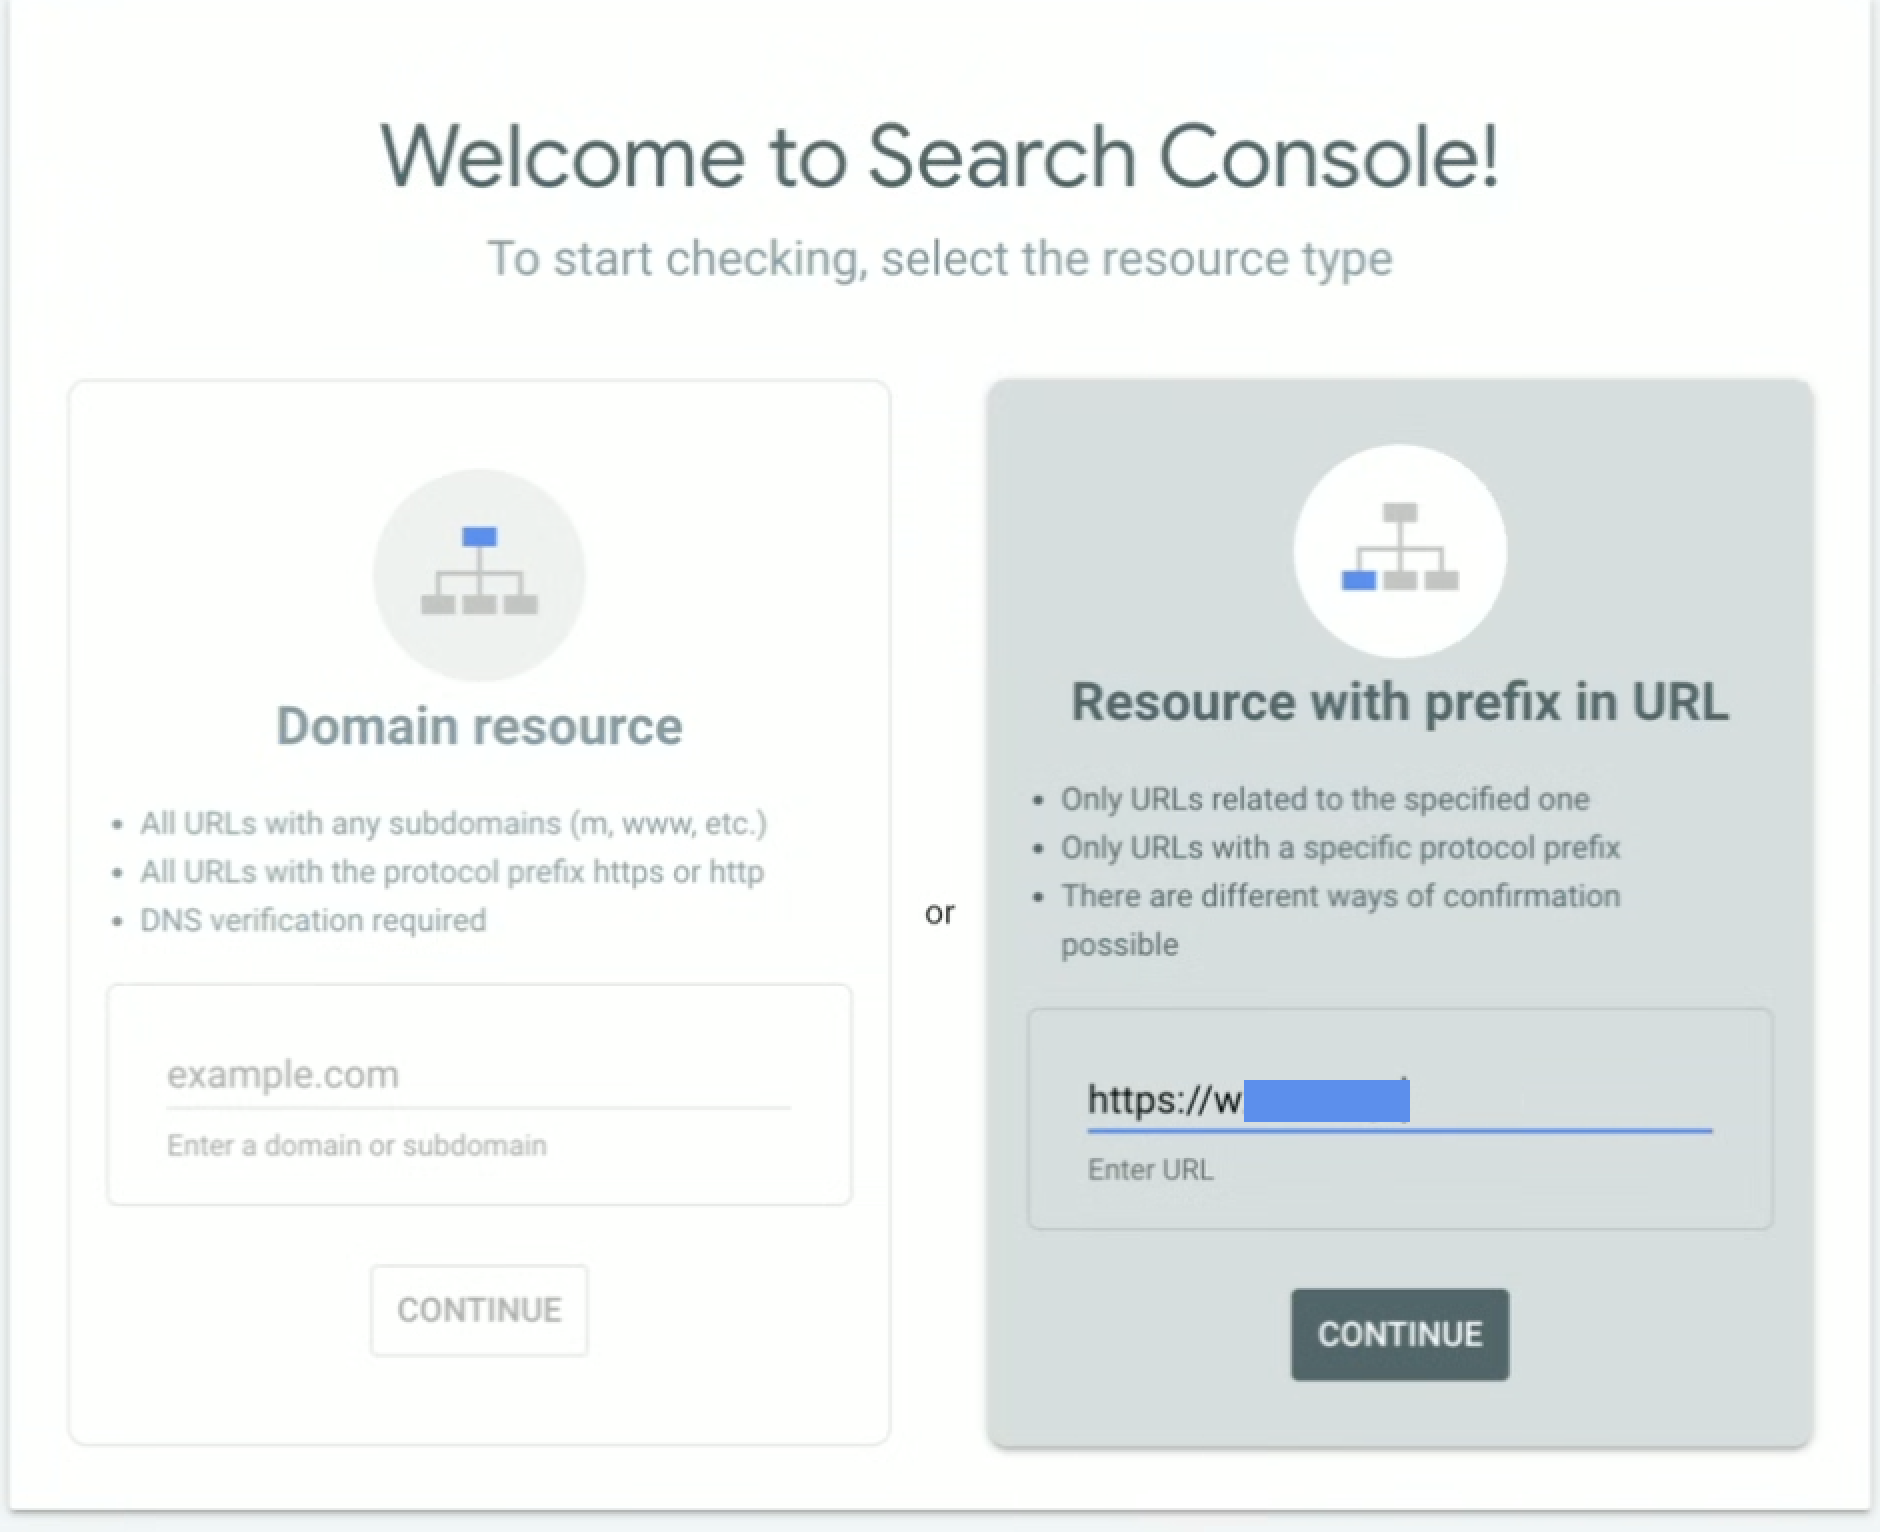This screenshot has height=1532, width=1880.
Task: Click the Domain resource hierarchy icon
Action: 479,574
